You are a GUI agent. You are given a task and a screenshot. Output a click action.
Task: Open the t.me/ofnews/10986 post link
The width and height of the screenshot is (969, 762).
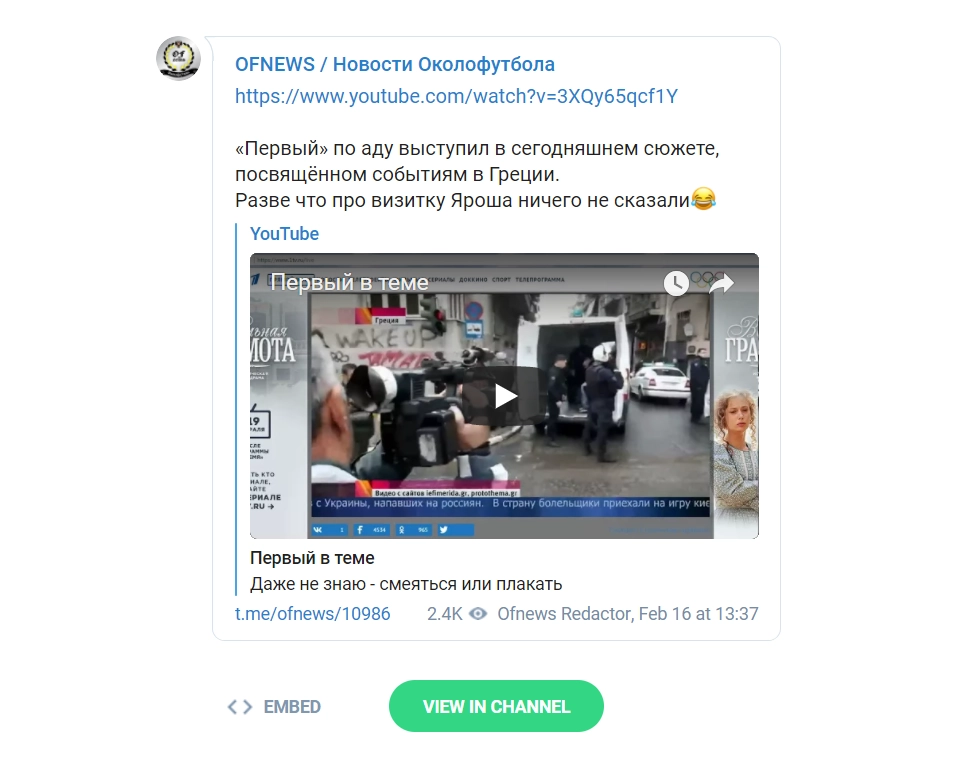[x=313, y=614]
